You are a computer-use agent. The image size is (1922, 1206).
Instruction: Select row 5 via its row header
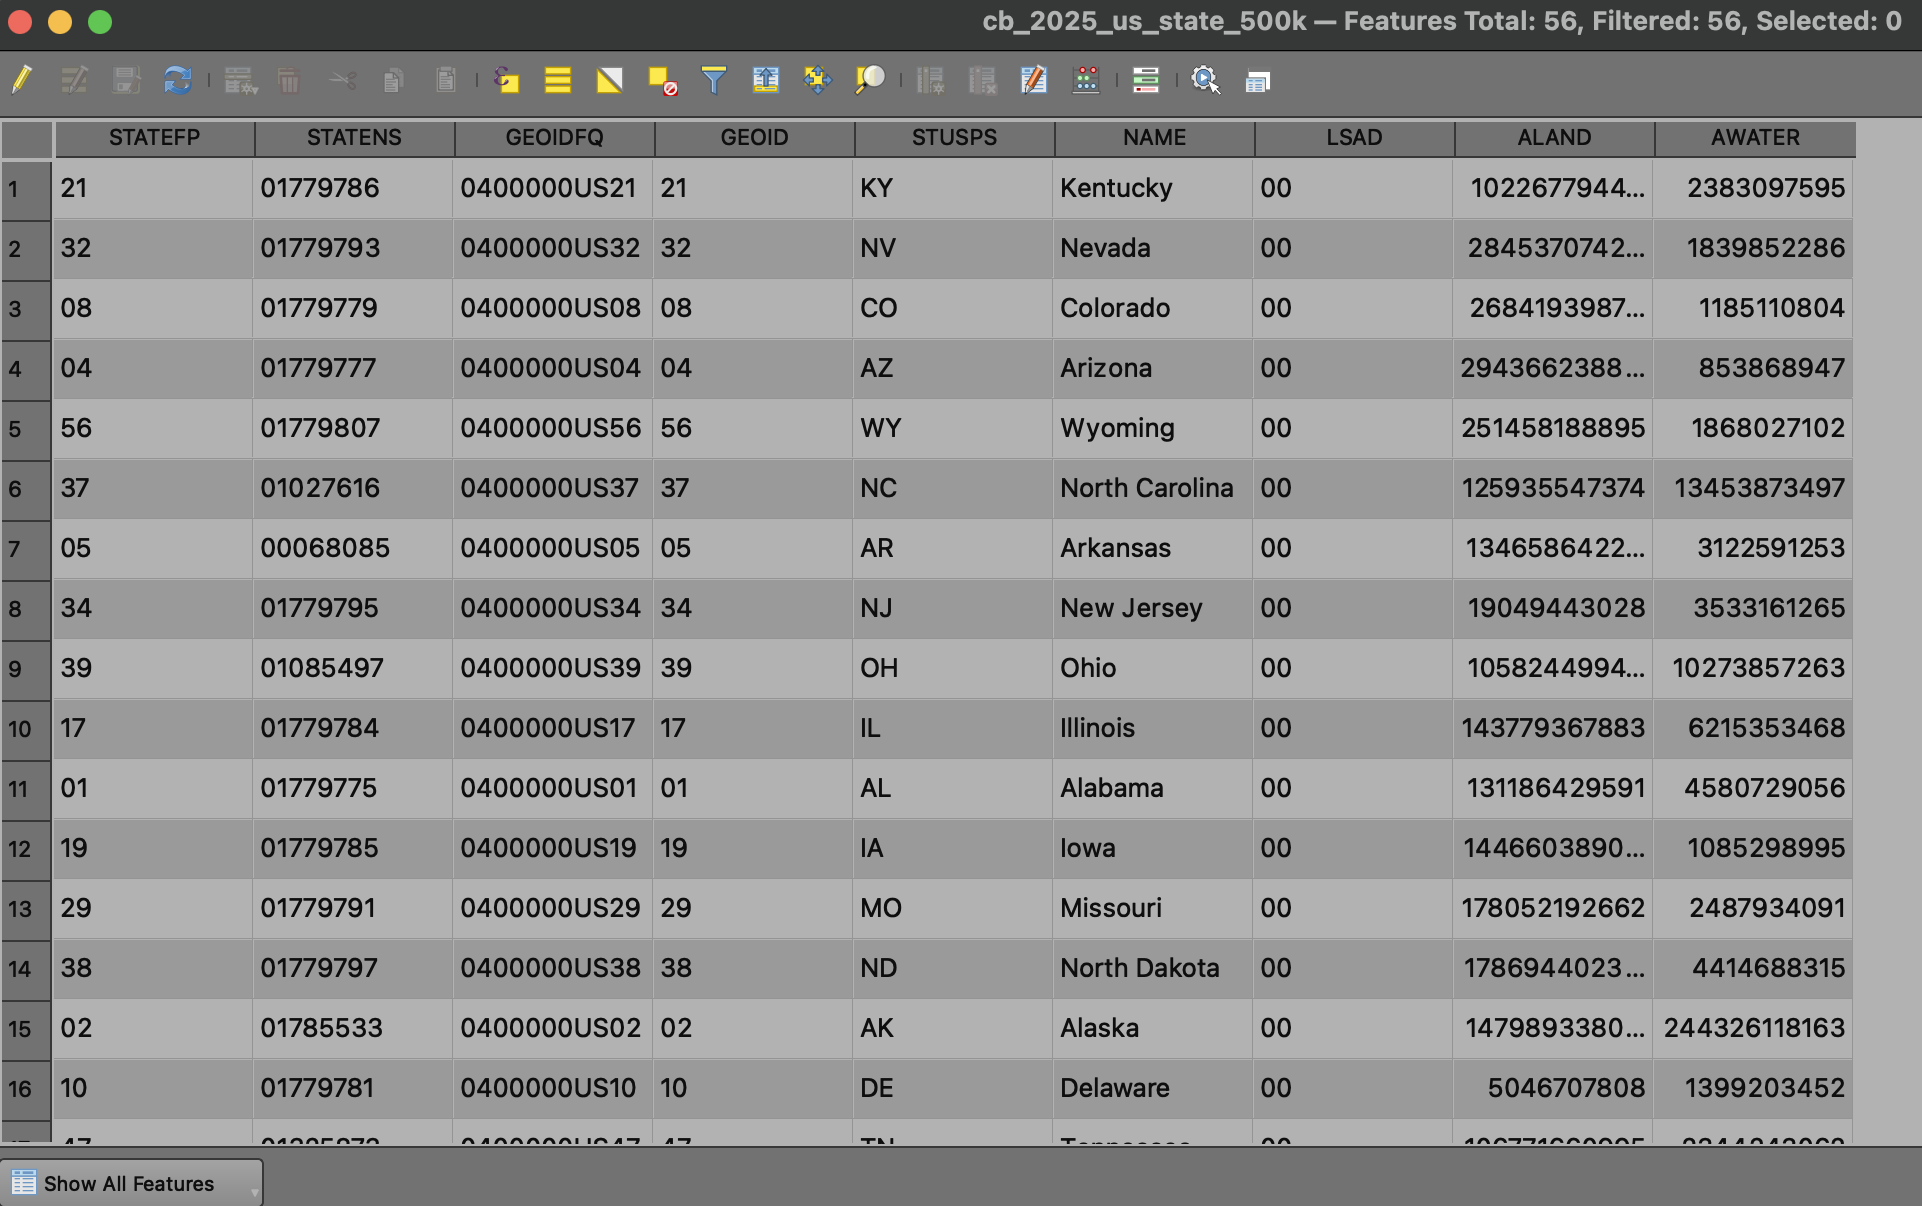coord(26,429)
